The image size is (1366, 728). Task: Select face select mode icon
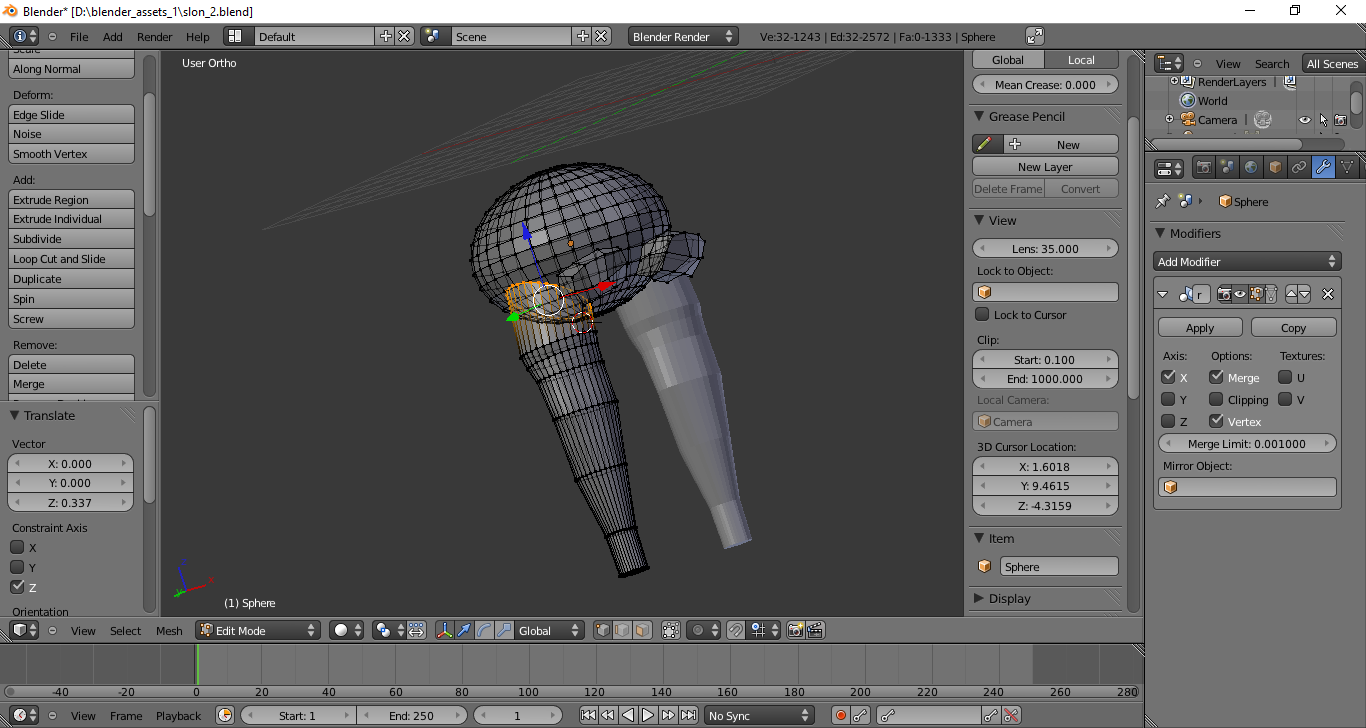click(642, 630)
